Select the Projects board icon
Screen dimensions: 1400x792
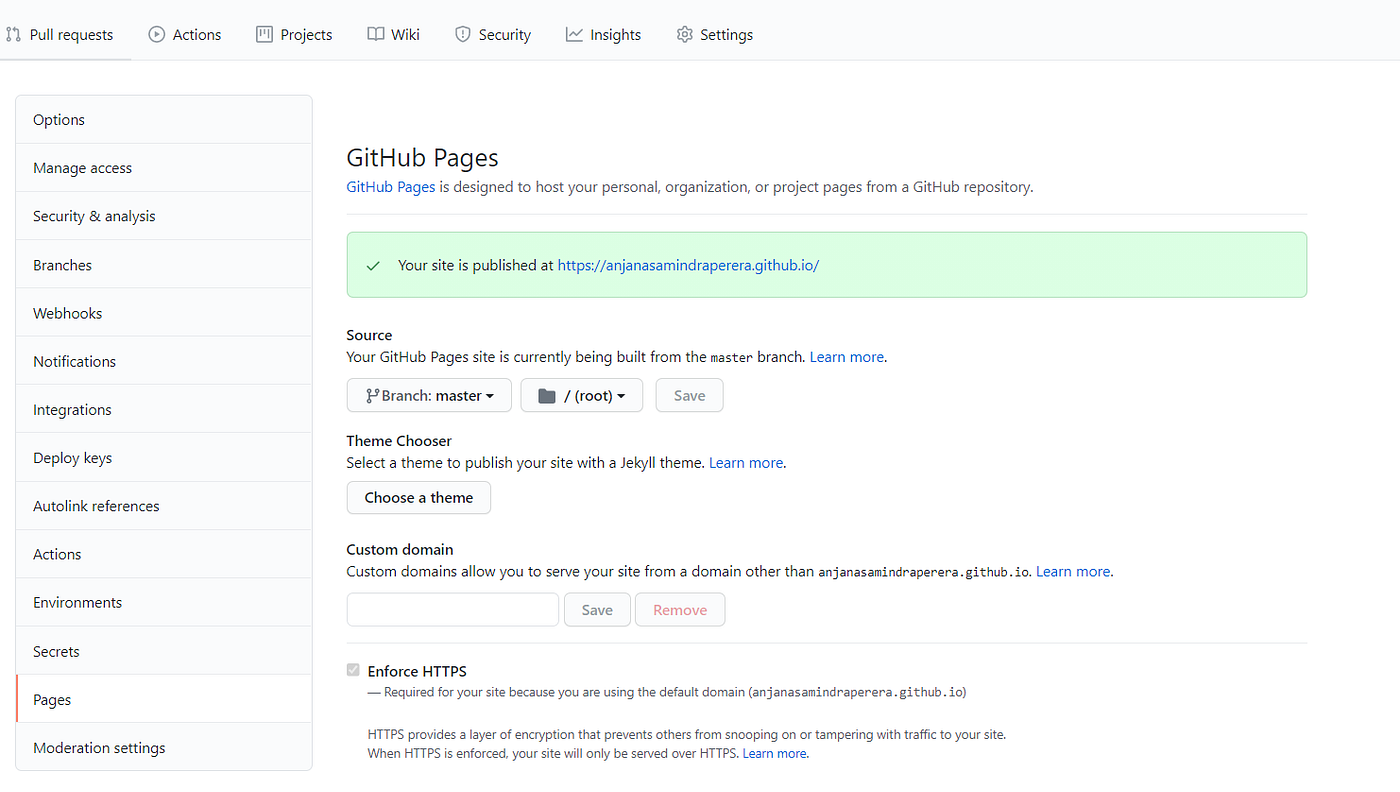pos(264,33)
